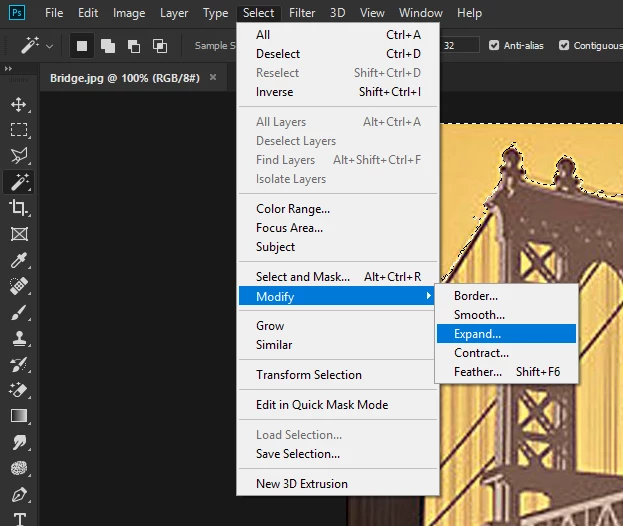Select the Gradient tool

pyautogui.click(x=19, y=416)
